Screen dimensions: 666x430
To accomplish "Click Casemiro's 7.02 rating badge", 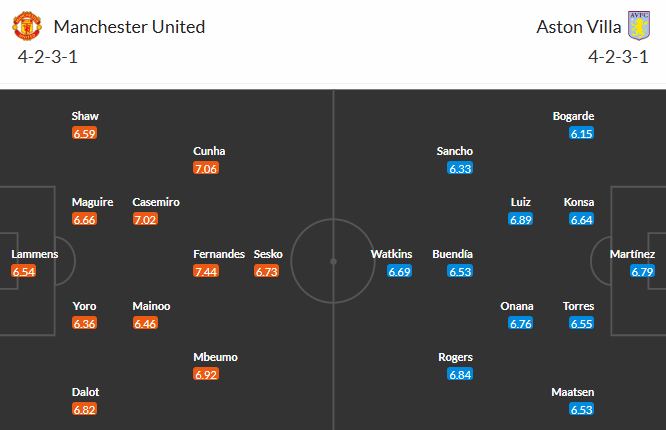I will pos(145,219).
